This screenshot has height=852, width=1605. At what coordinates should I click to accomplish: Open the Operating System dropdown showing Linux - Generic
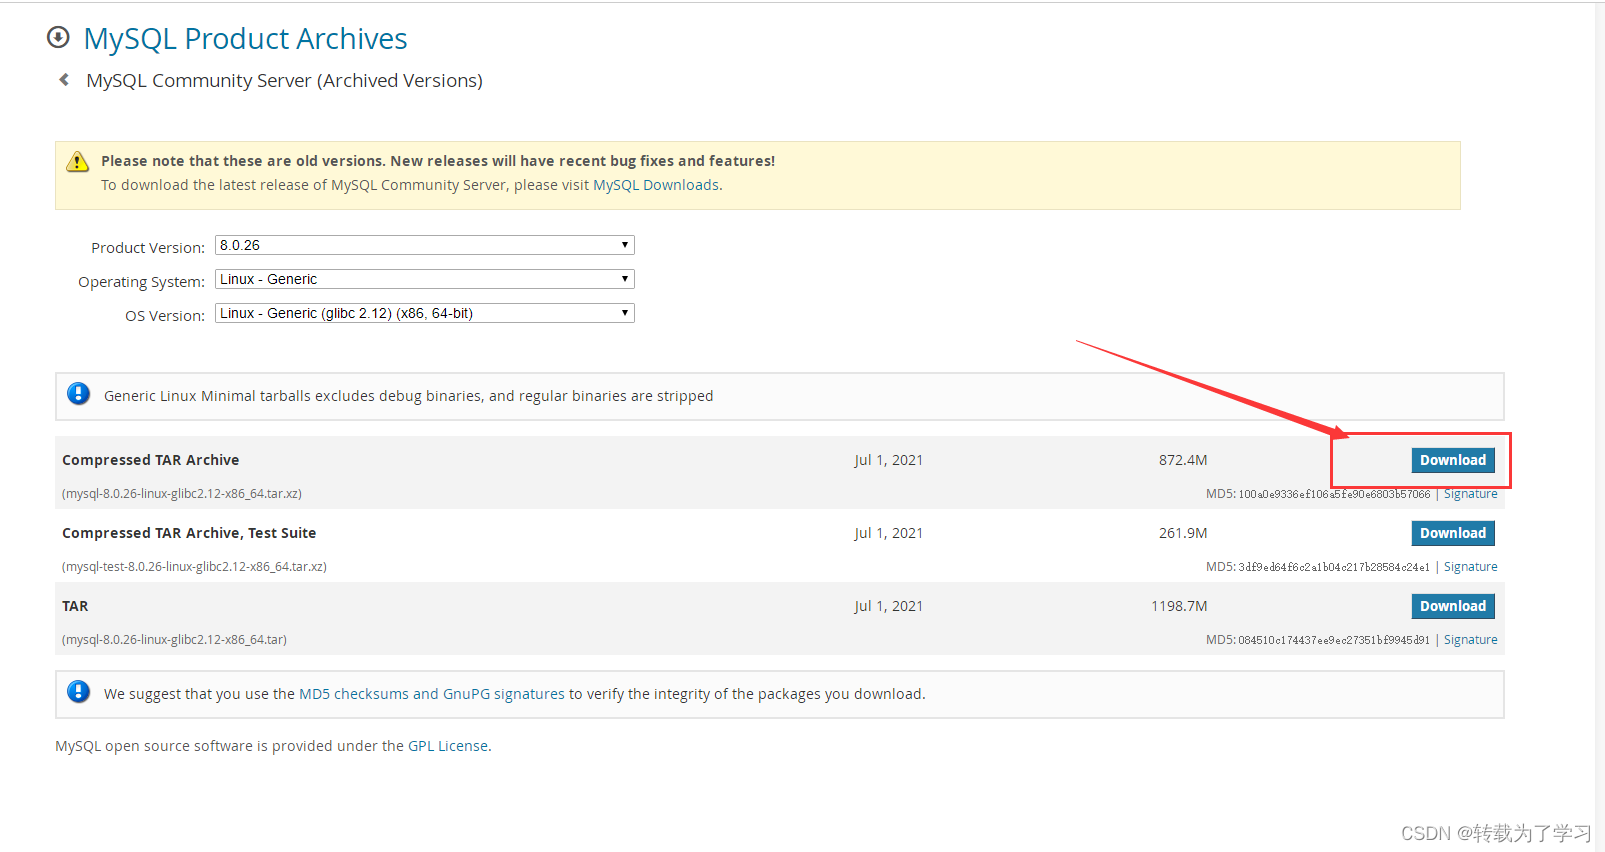point(425,279)
